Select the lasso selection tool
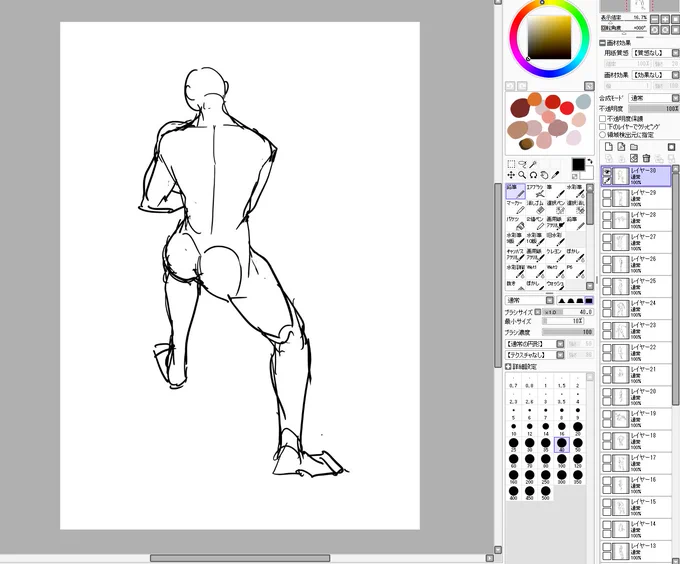 click(x=522, y=164)
